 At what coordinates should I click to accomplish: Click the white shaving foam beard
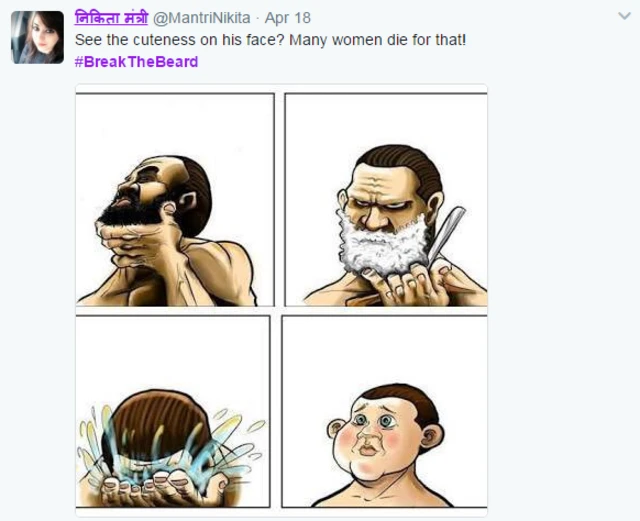(382, 246)
